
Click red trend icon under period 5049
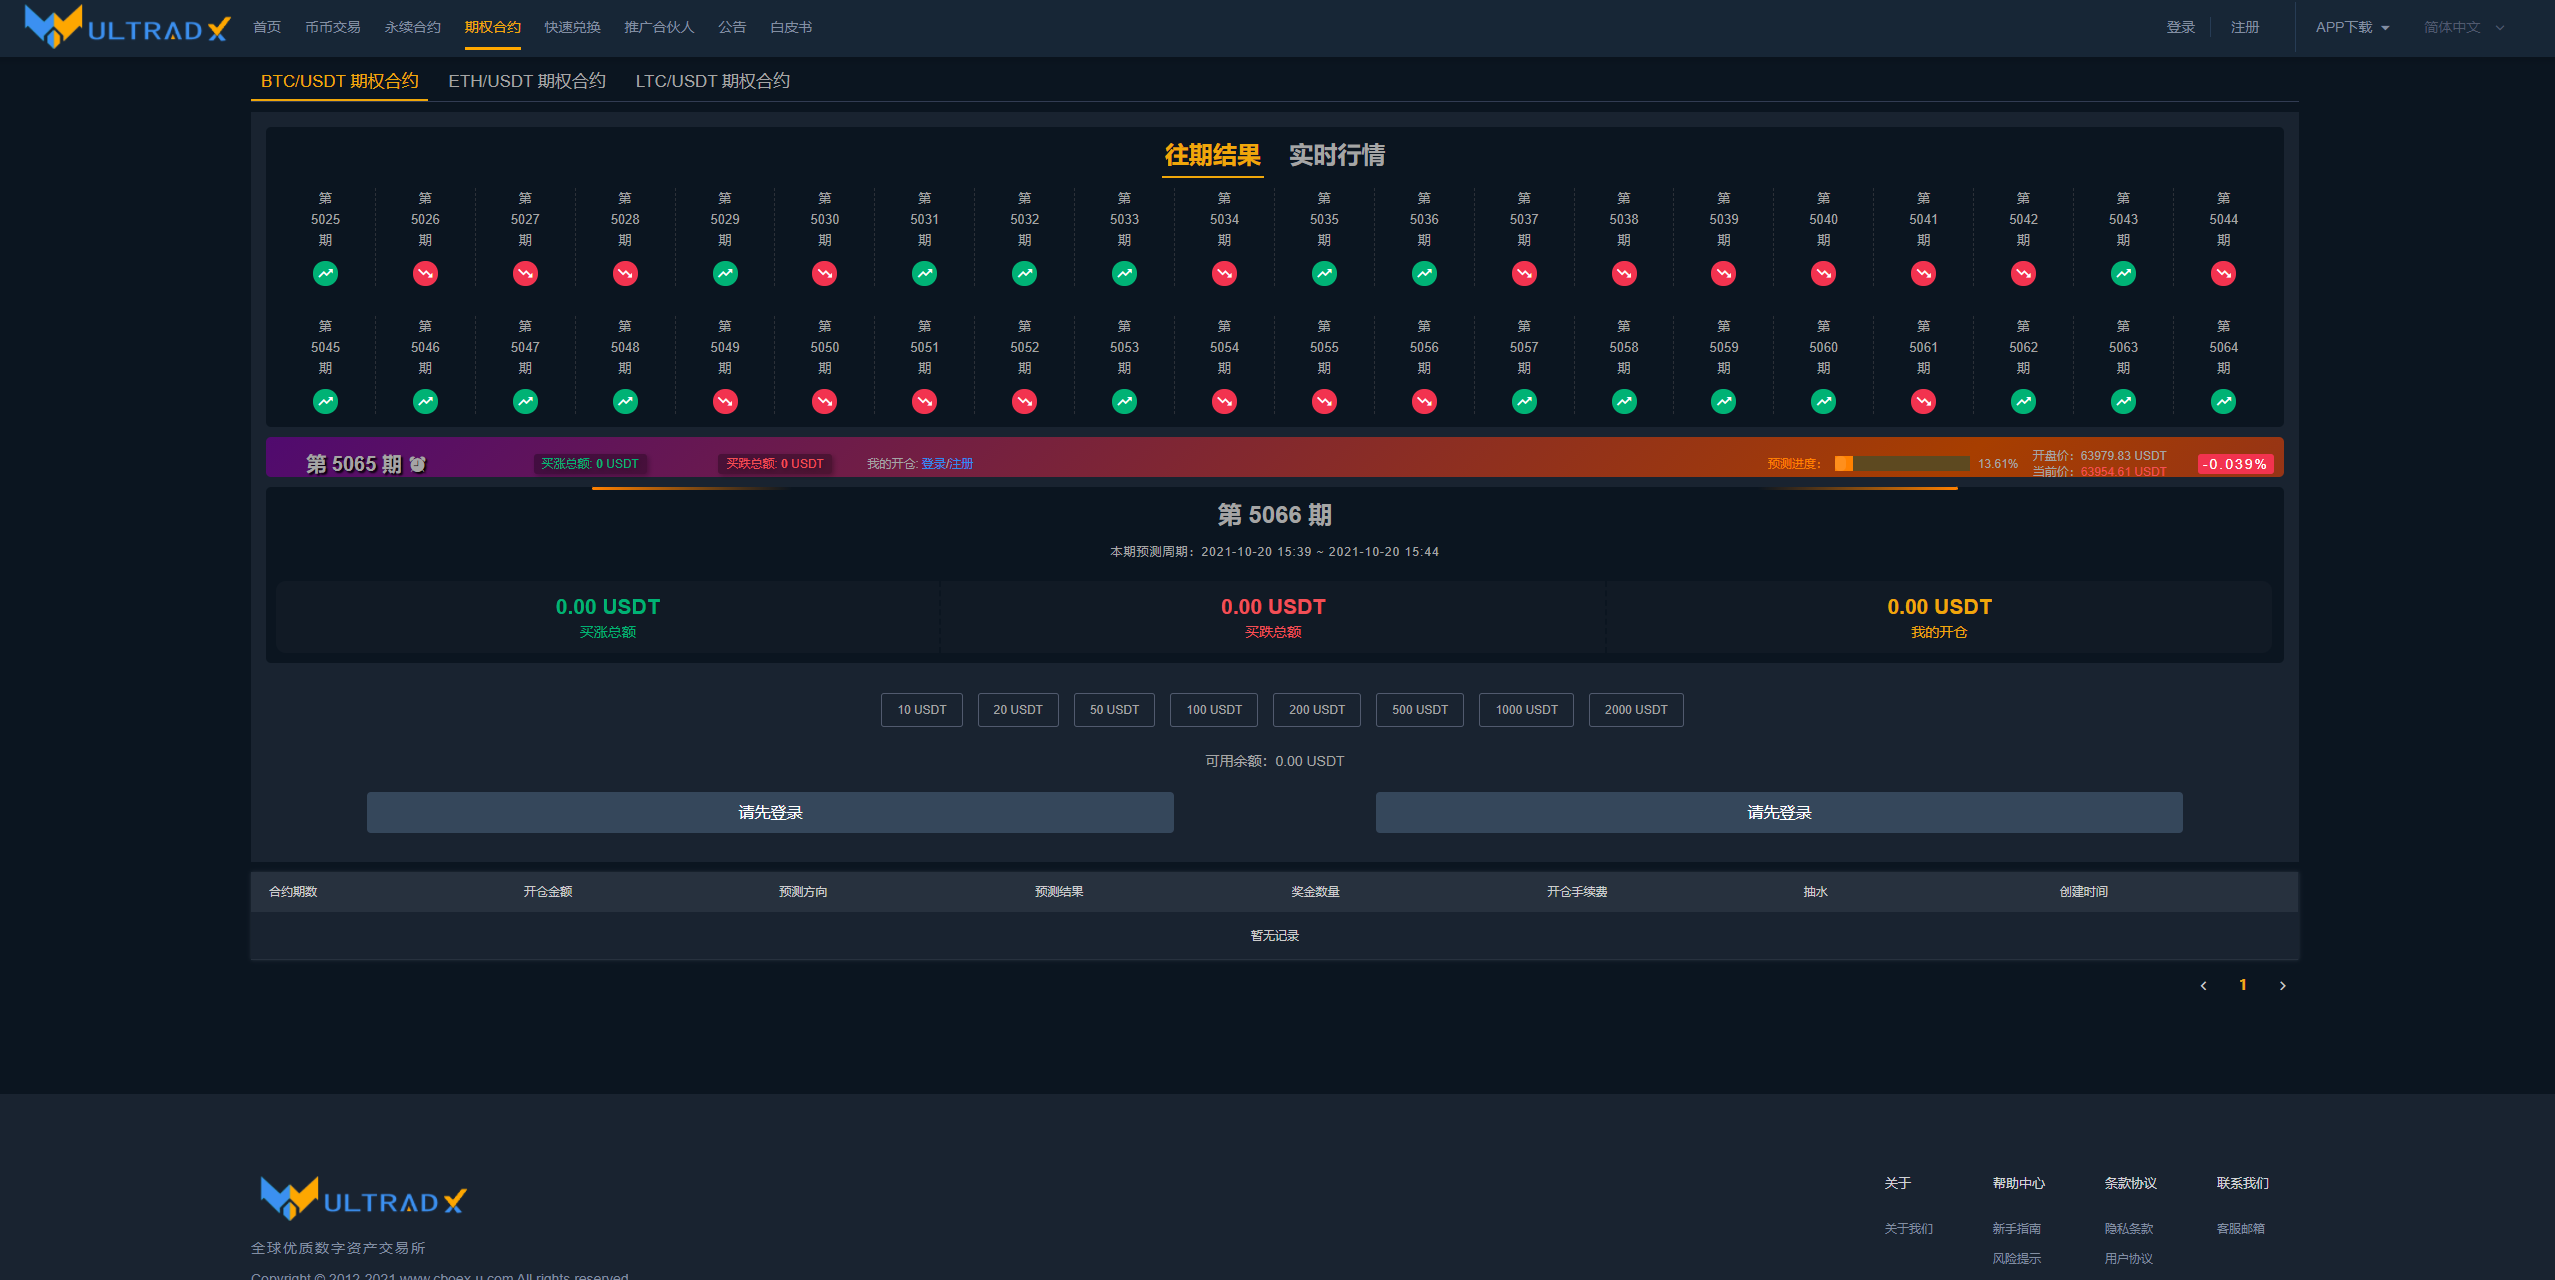coord(725,401)
